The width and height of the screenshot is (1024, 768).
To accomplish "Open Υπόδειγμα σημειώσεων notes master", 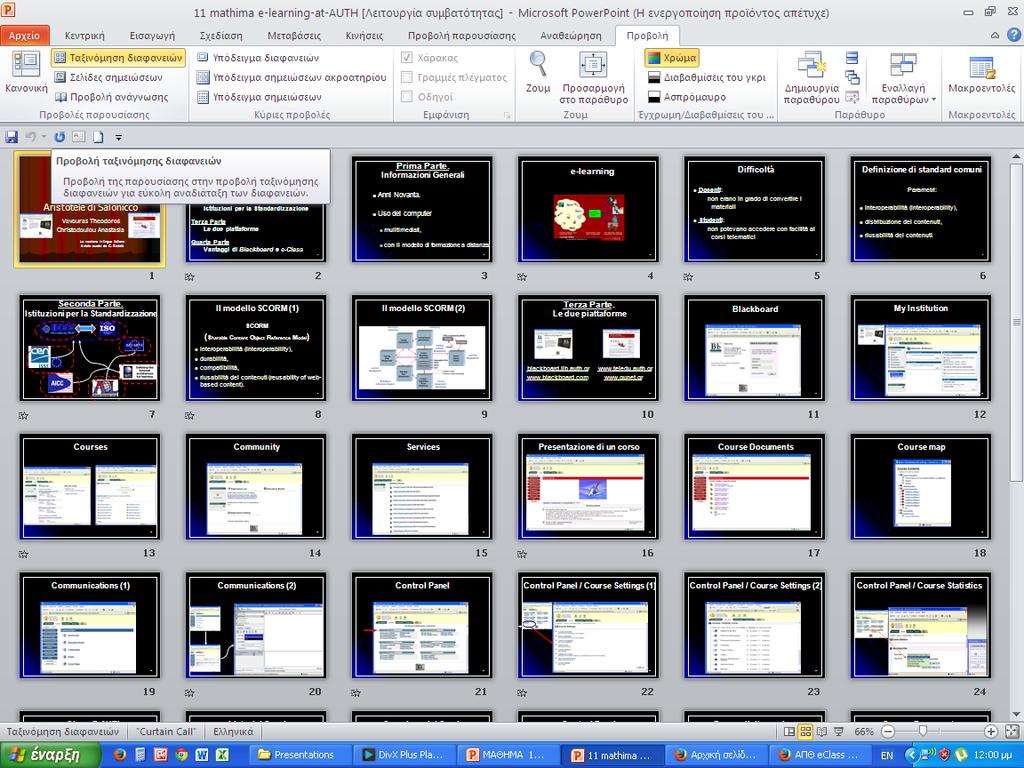I will (x=259, y=97).
